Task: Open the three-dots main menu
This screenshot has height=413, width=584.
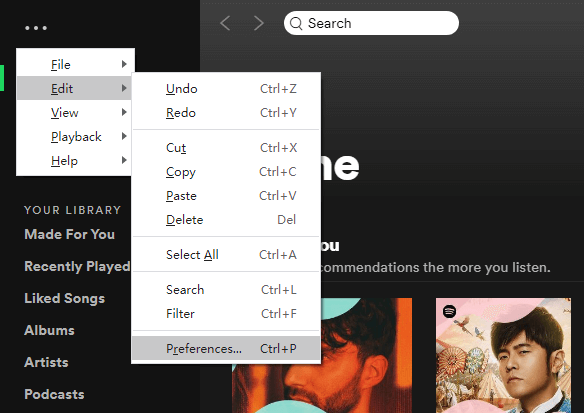Action: tap(36, 28)
